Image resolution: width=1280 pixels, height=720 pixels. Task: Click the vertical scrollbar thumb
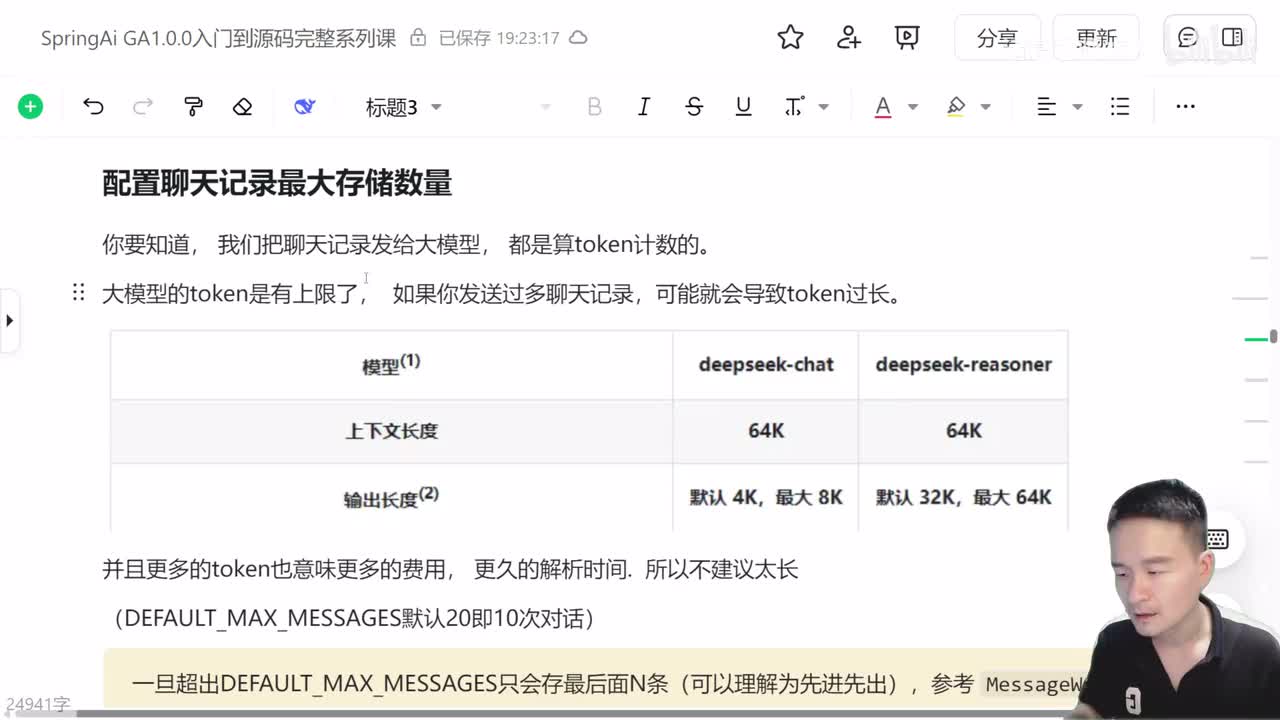click(1273, 336)
